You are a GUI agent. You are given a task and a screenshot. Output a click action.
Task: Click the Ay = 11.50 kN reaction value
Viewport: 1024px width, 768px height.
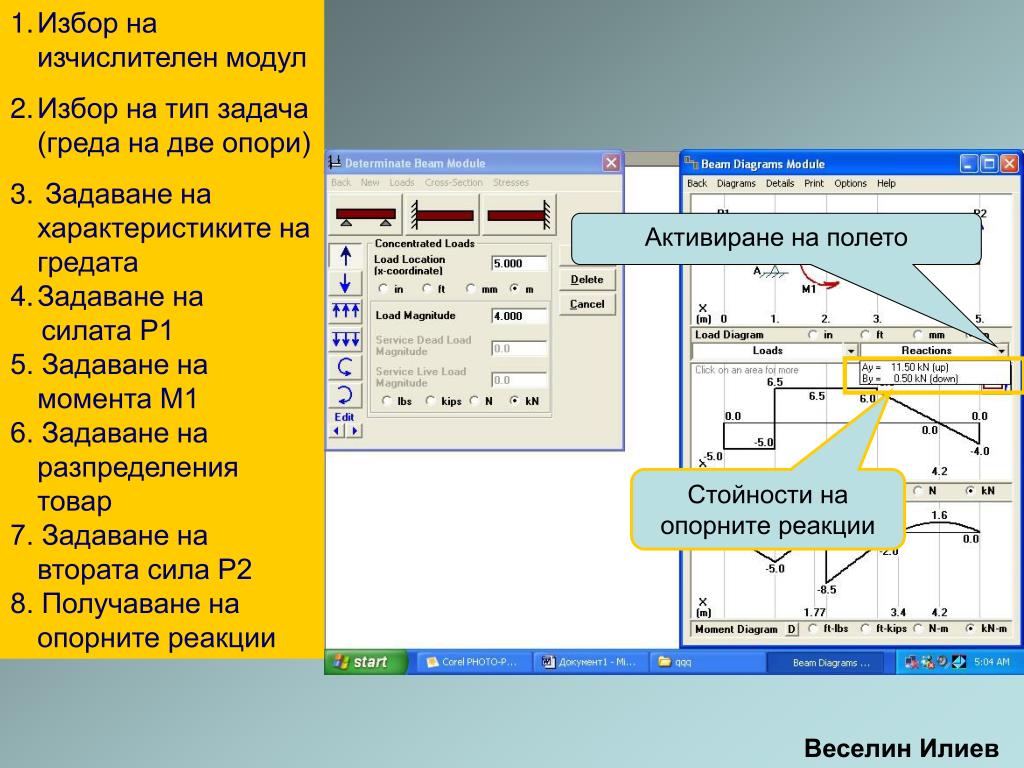click(x=905, y=367)
